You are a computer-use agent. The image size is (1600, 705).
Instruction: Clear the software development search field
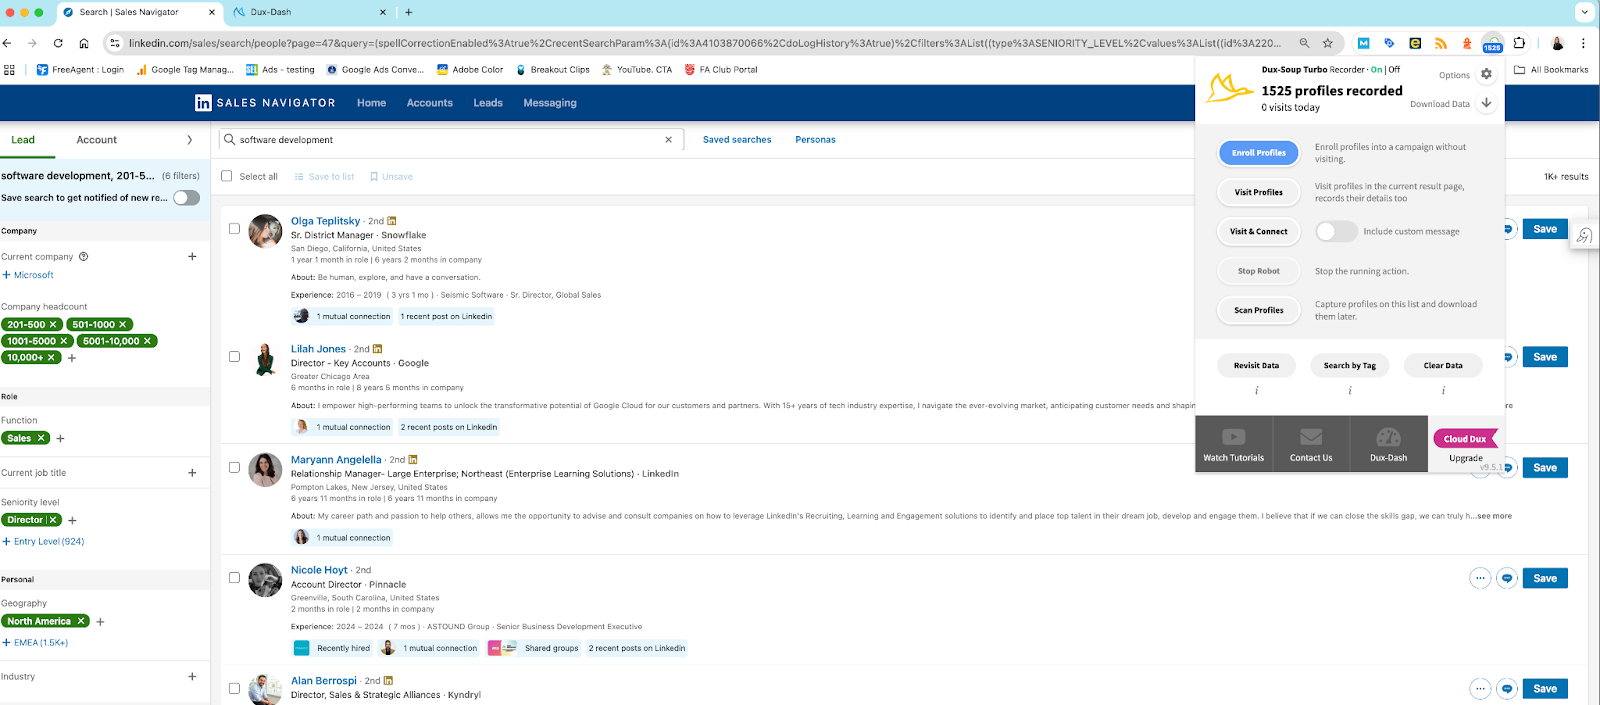(x=668, y=140)
